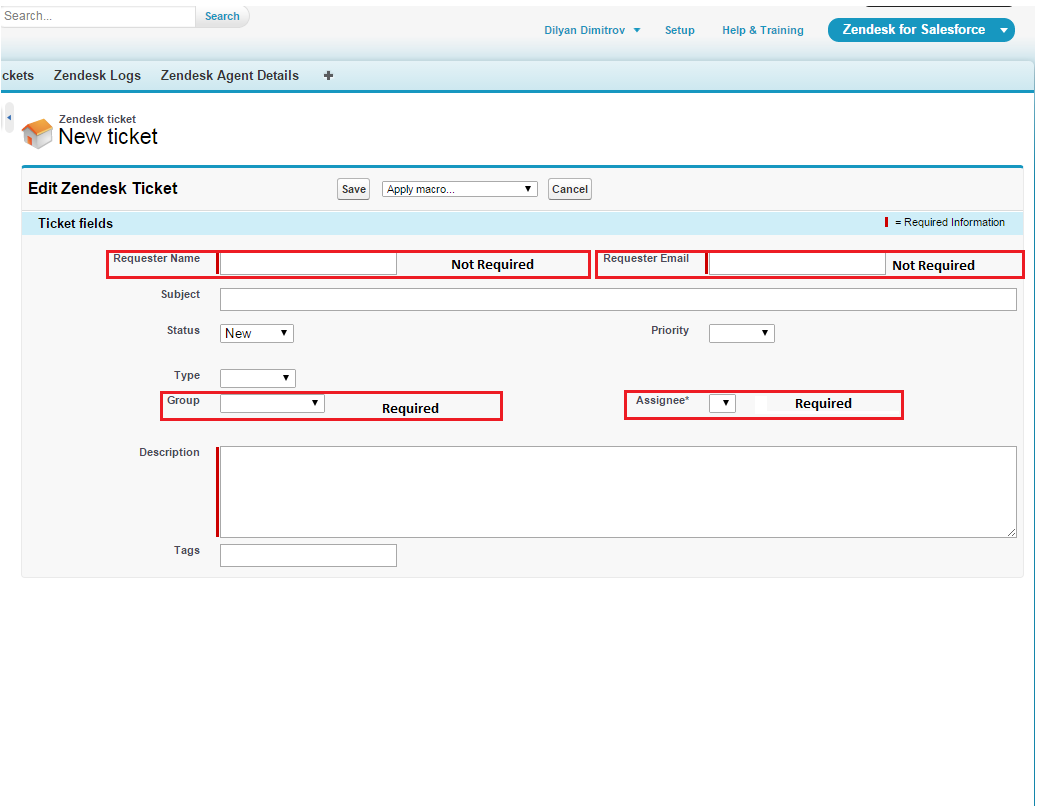This screenshot has height=806, width=1046.
Task: Click into the Requester Email field
Action: pyautogui.click(x=797, y=264)
